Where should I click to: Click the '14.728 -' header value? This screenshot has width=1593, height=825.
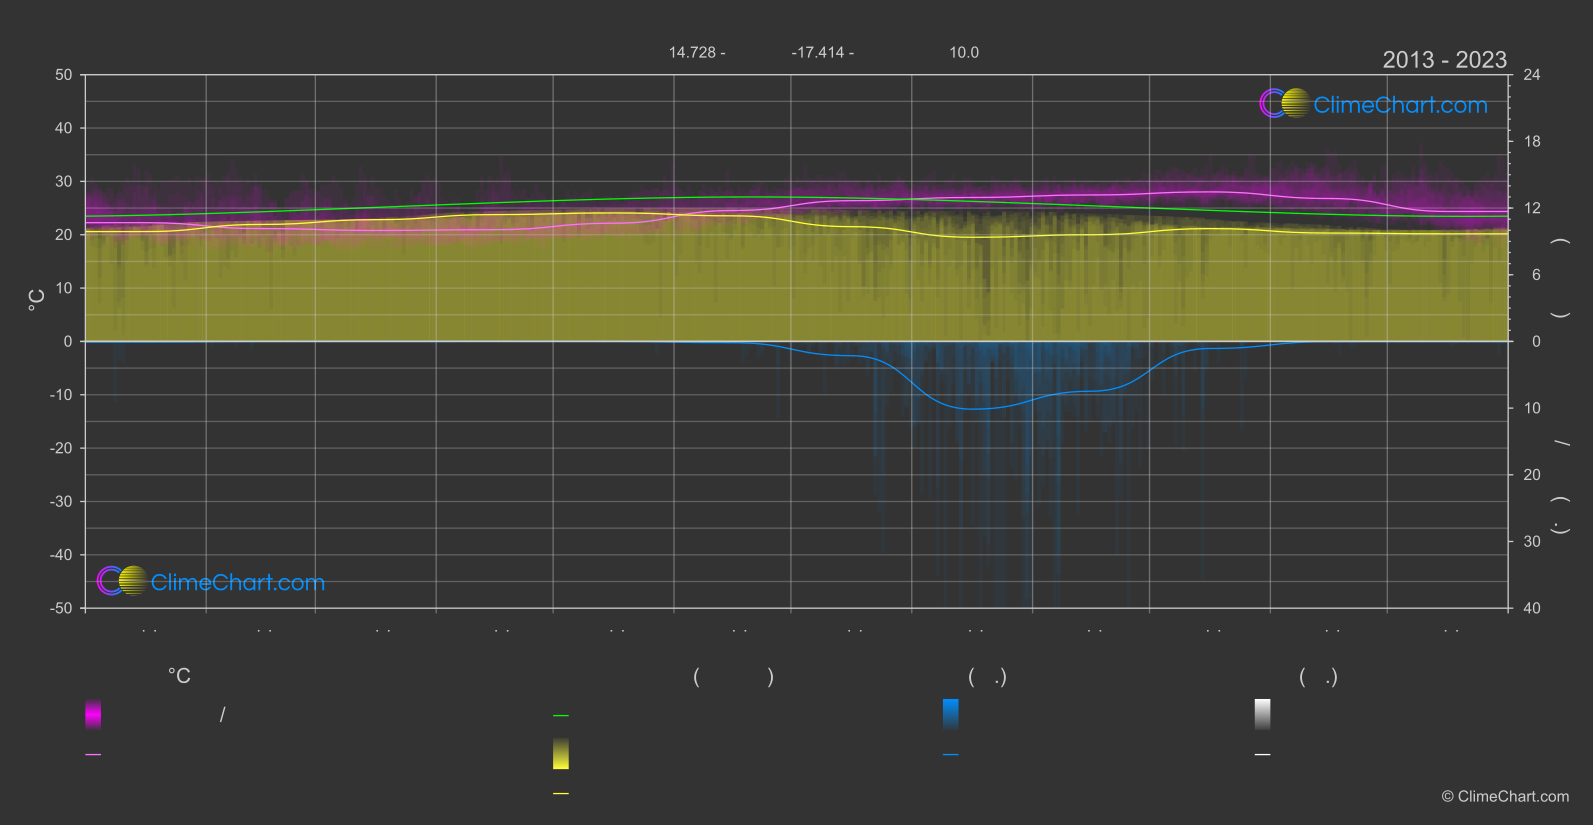point(697,52)
